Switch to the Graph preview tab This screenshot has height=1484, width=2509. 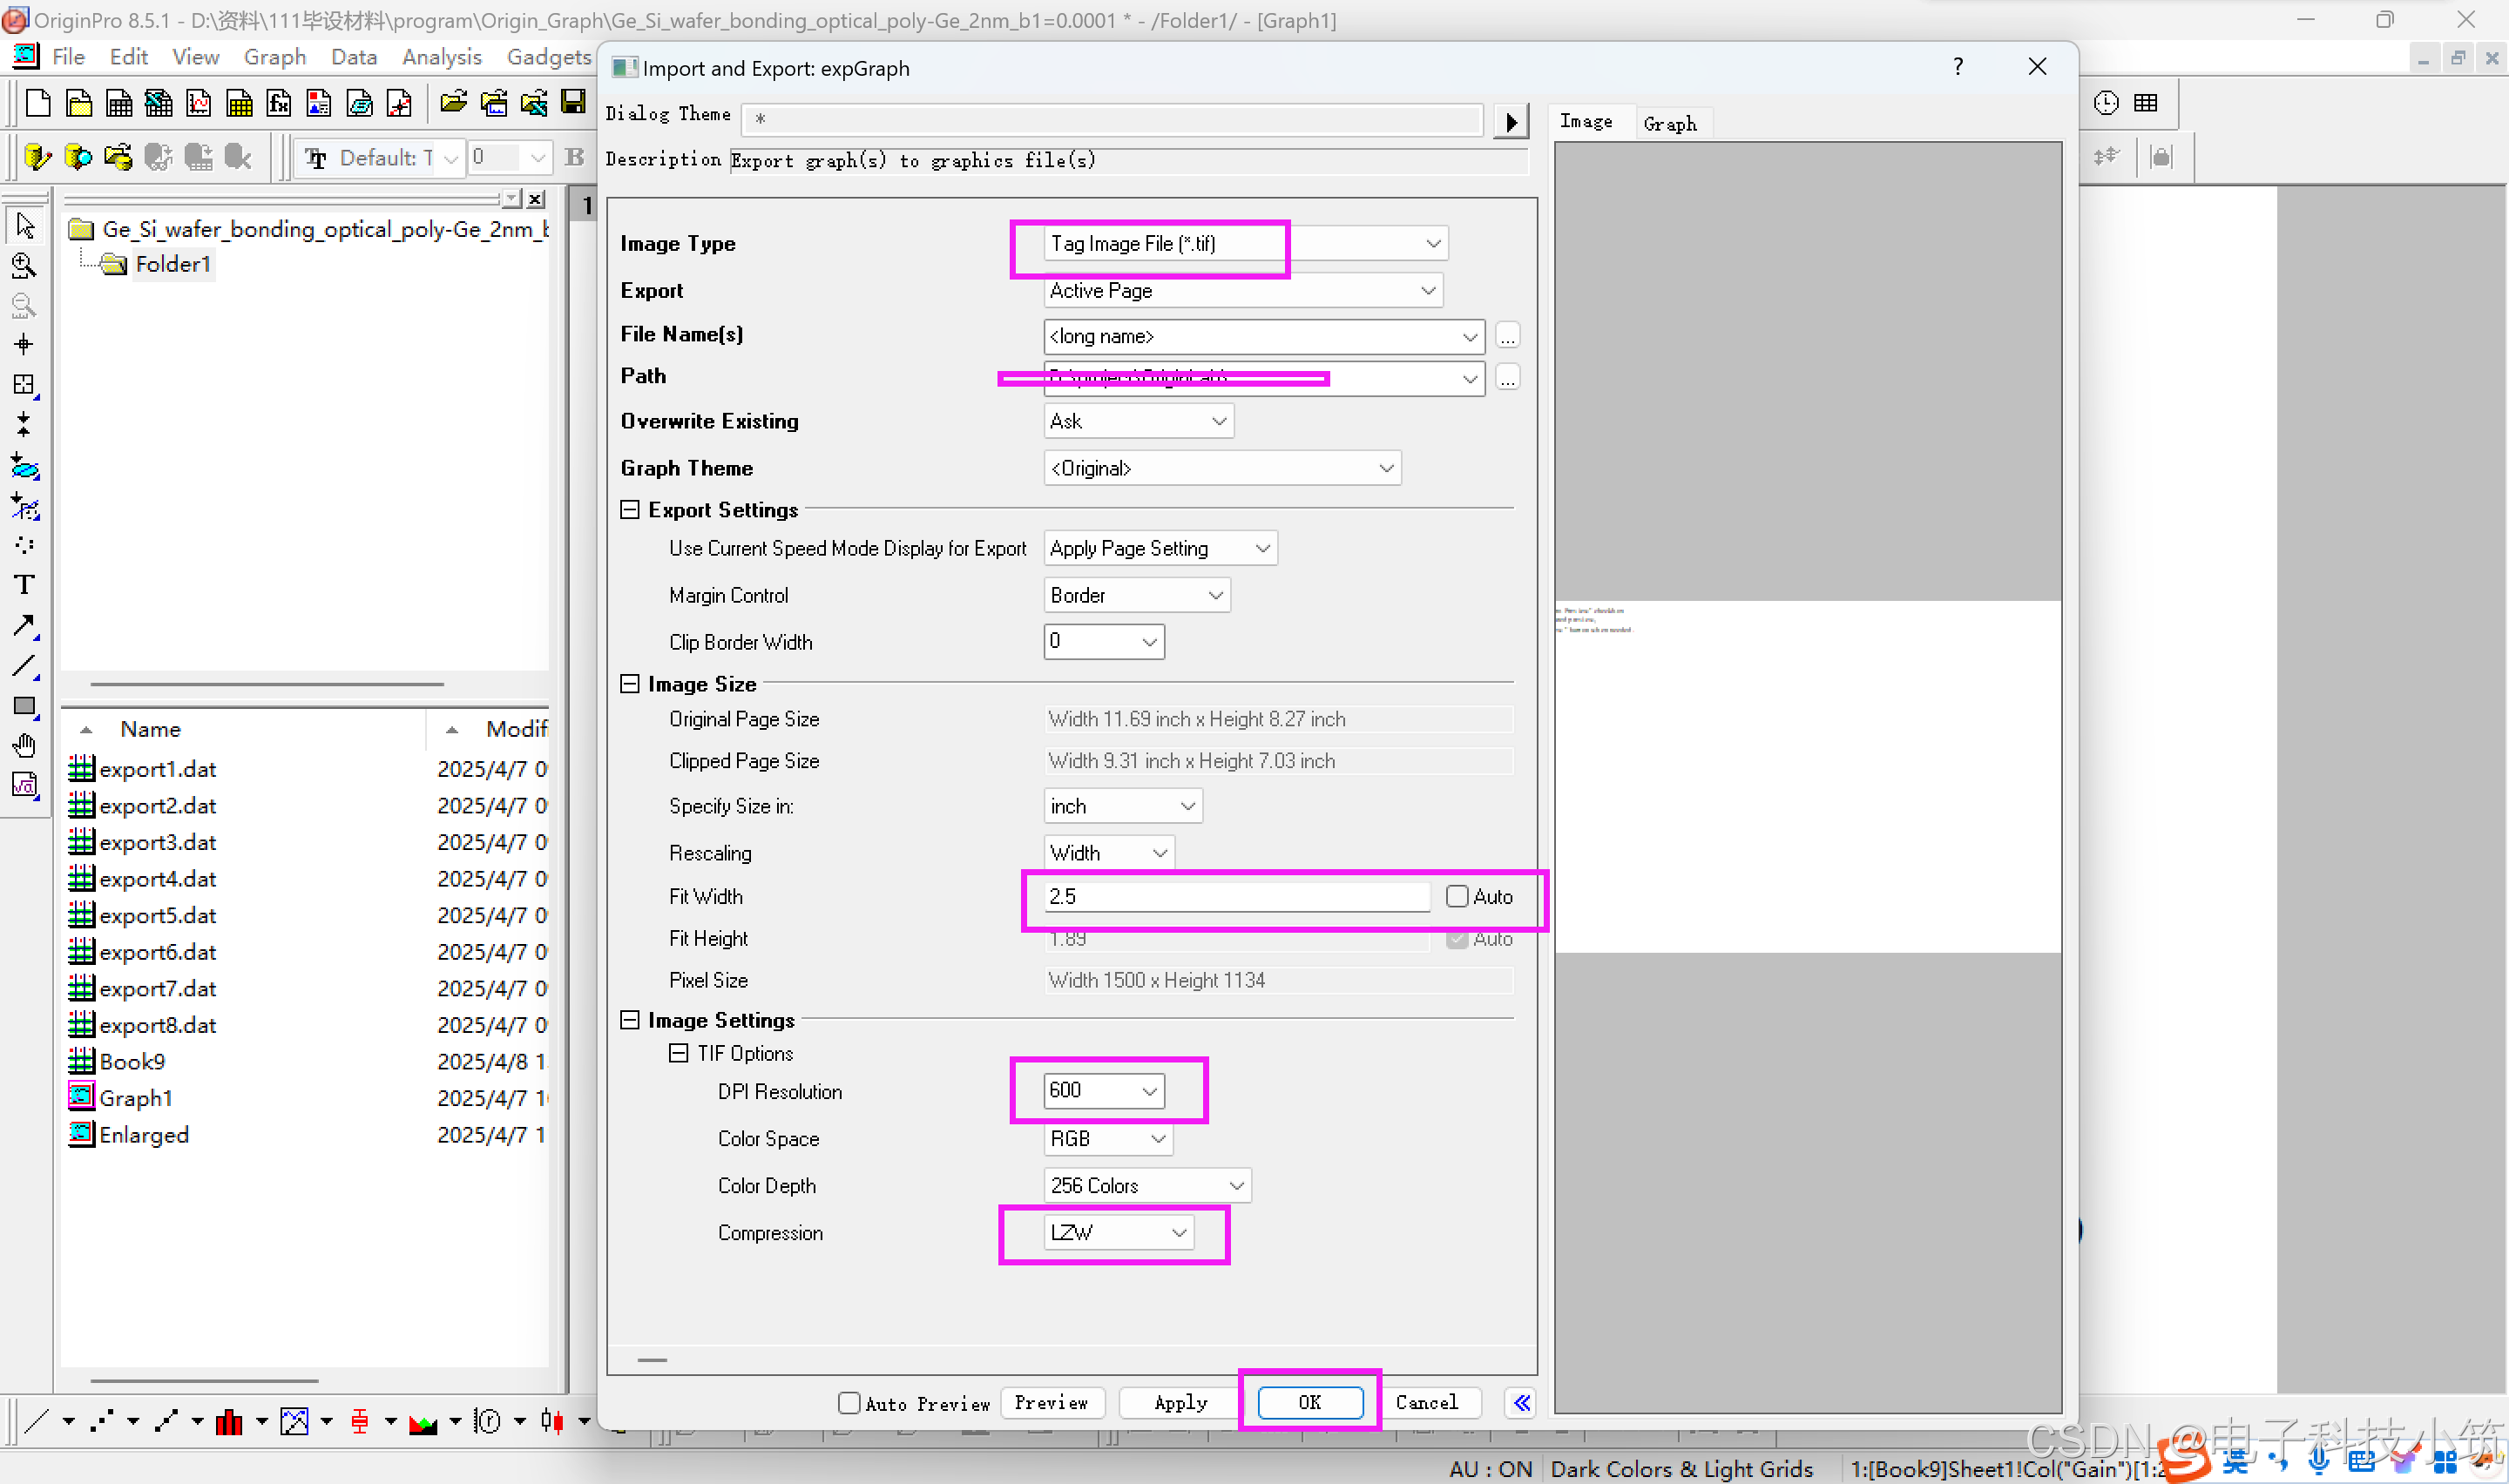tap(1669, 124)
